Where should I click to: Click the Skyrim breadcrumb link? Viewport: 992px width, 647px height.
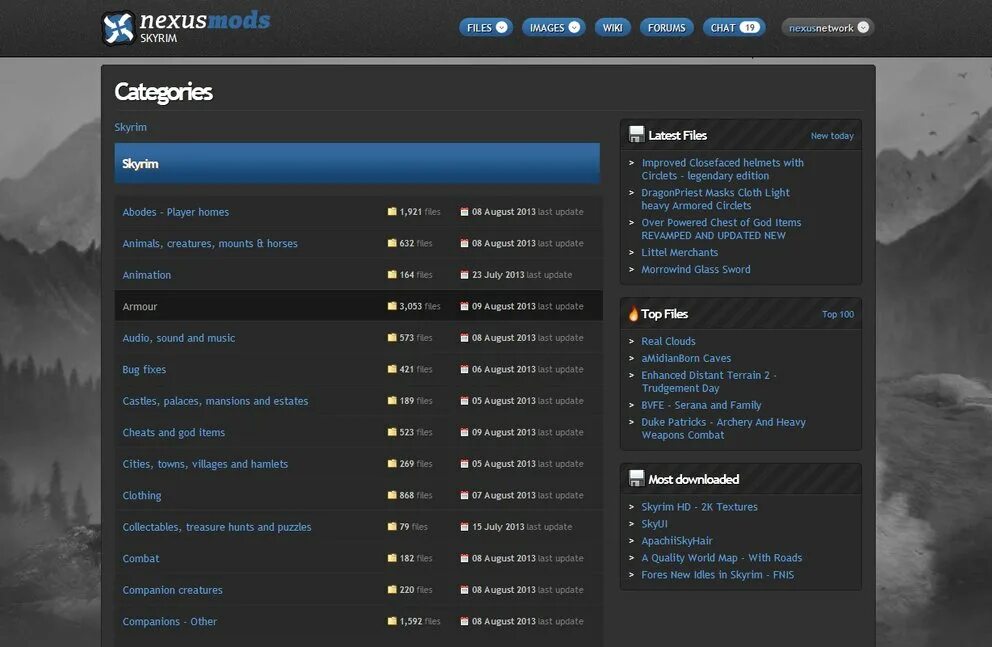130,127
